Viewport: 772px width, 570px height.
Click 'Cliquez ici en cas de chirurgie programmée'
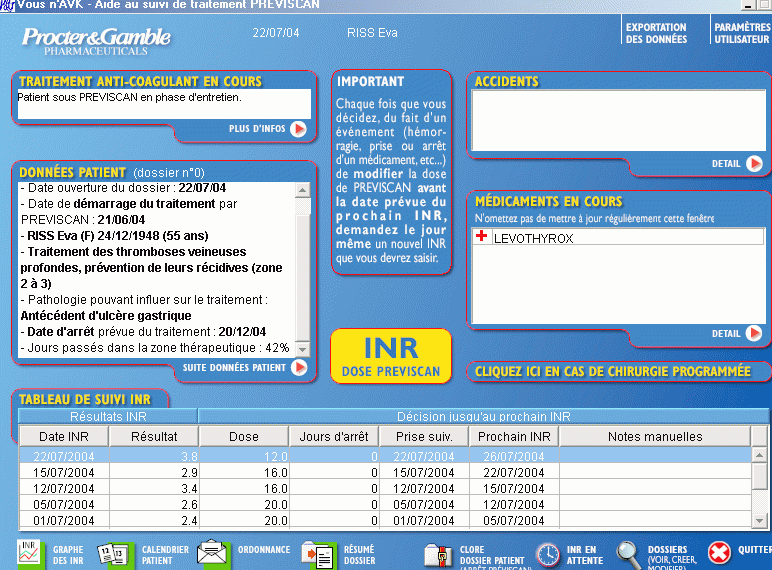pos(613,372)
